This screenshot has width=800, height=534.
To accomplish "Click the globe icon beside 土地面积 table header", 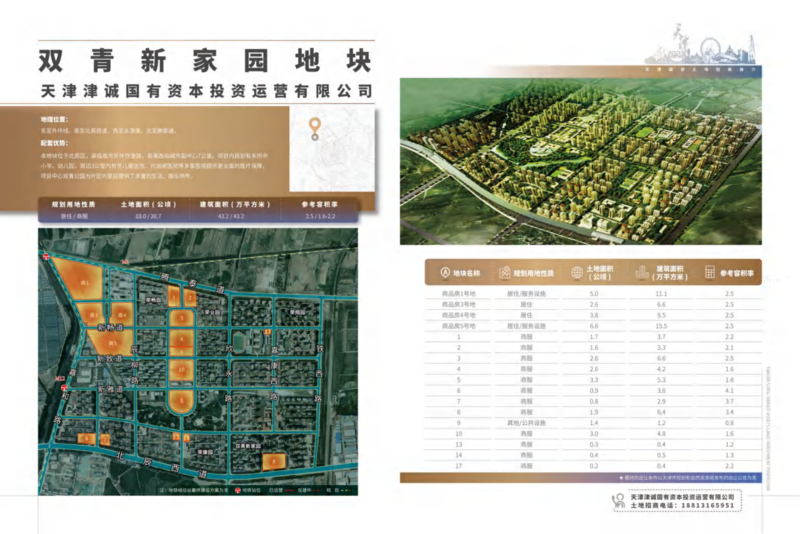I will 577,273.
